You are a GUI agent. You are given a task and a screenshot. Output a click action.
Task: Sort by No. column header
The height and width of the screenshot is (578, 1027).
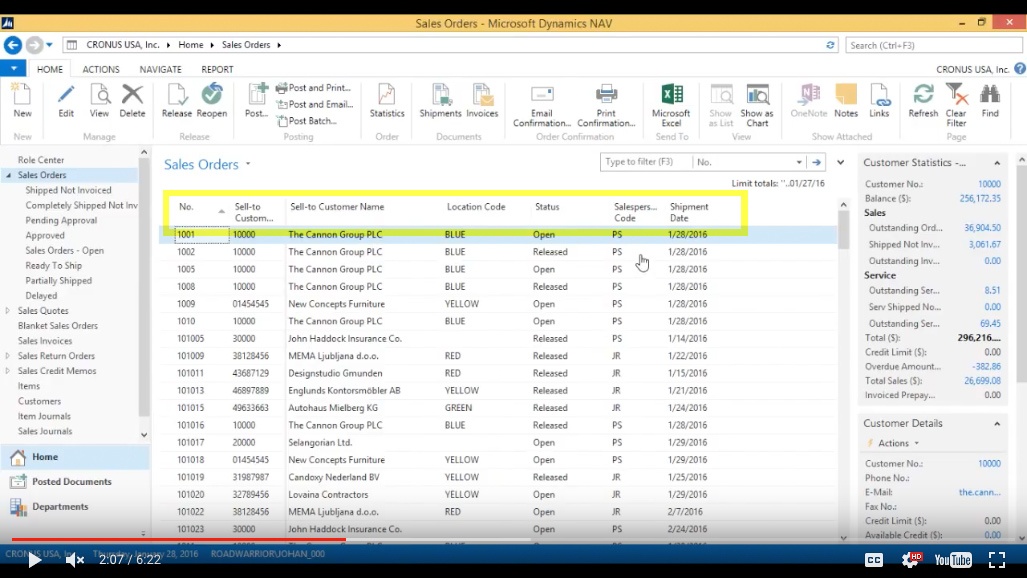tap(186, 206)
